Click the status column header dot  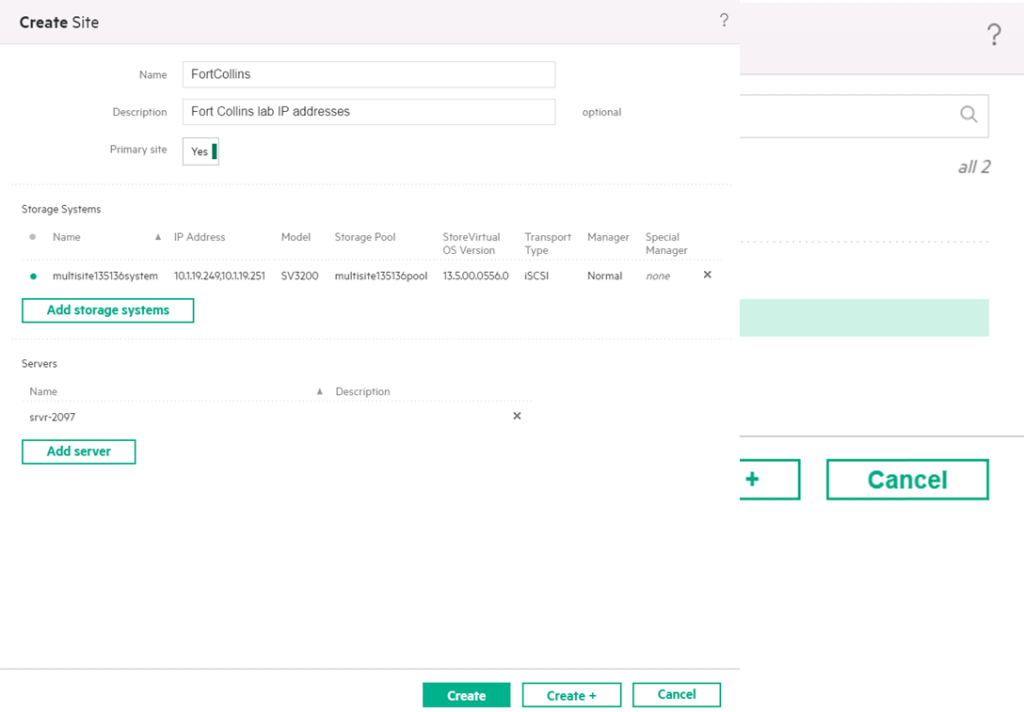pos(33,237)
